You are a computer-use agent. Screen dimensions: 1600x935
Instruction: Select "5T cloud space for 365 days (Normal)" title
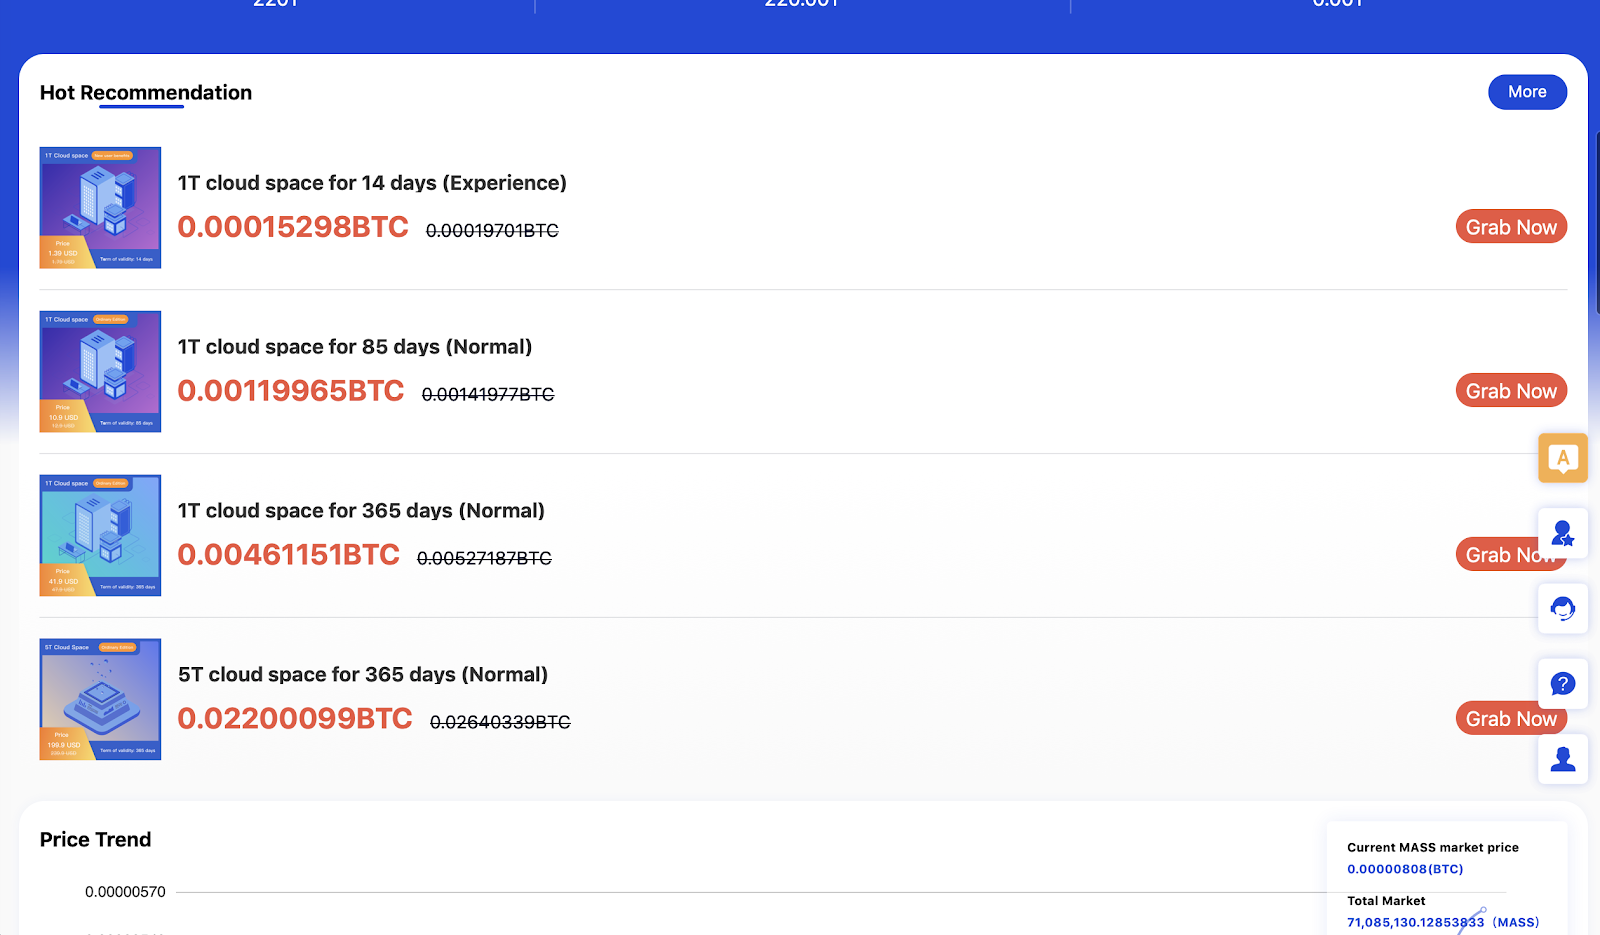pyautogui.click(x=363, y=675)
